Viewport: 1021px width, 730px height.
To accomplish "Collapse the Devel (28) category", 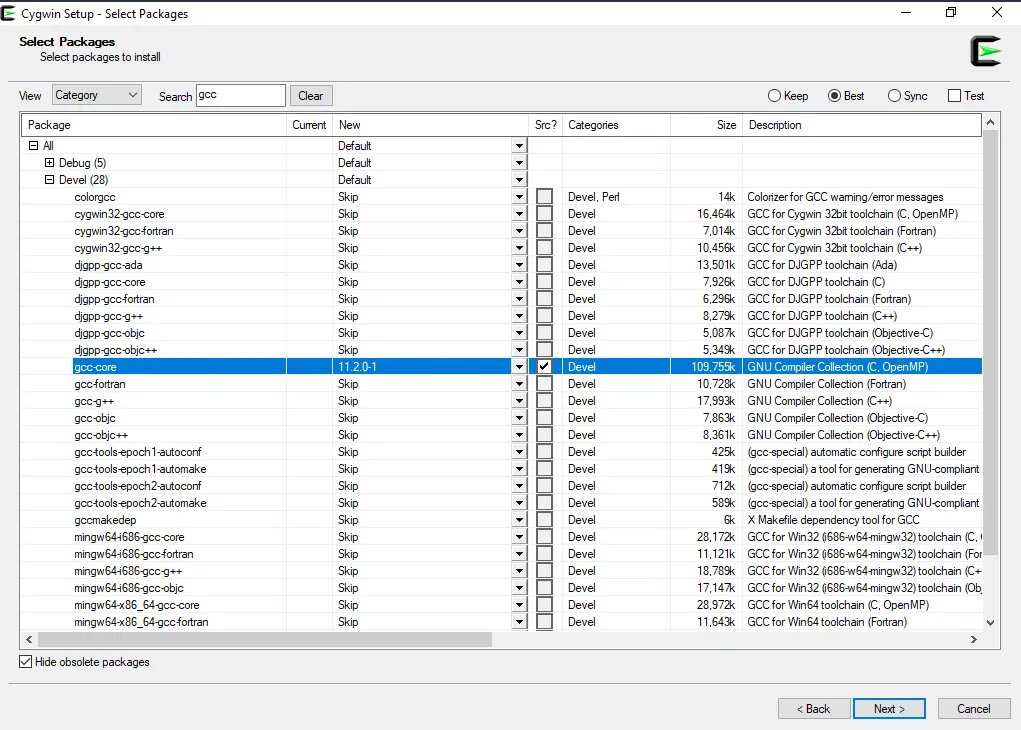I will 49,180.
